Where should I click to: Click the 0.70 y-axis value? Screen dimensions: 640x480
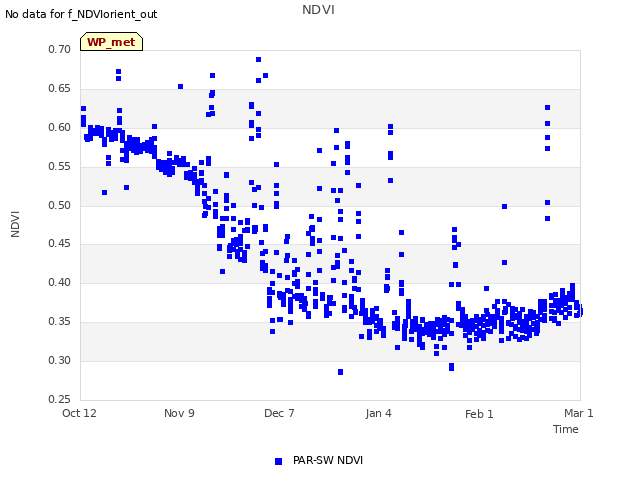tap(60, 49)
